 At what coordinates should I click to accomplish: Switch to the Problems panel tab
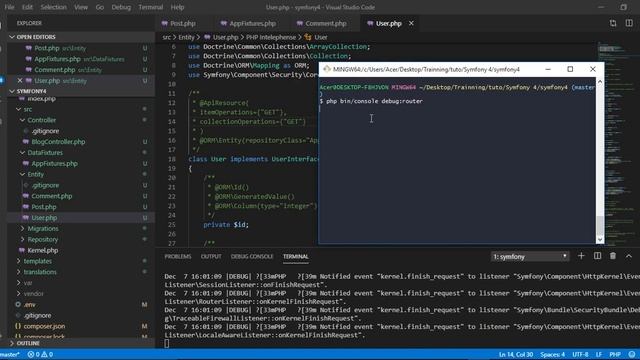pyautogui.click(x=178, y=256)
